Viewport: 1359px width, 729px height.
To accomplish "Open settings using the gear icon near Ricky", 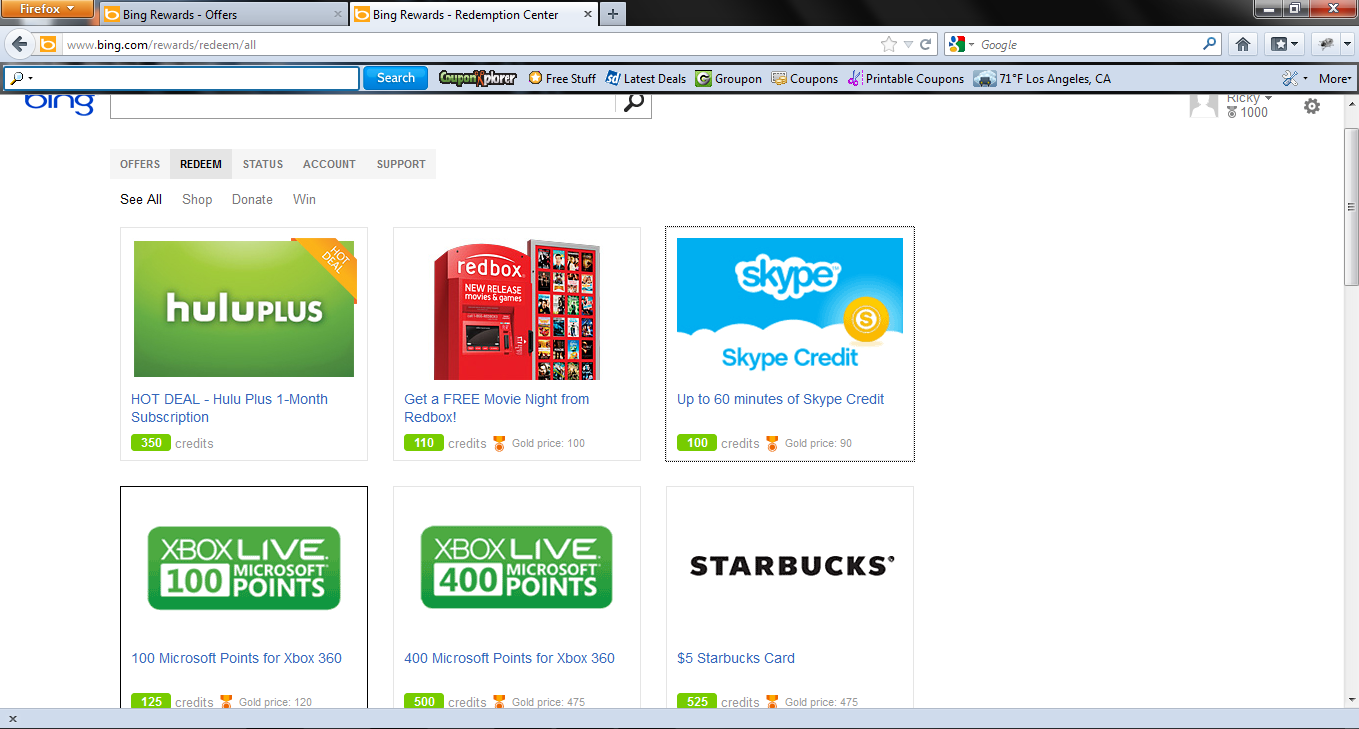I will point(1311,105).
